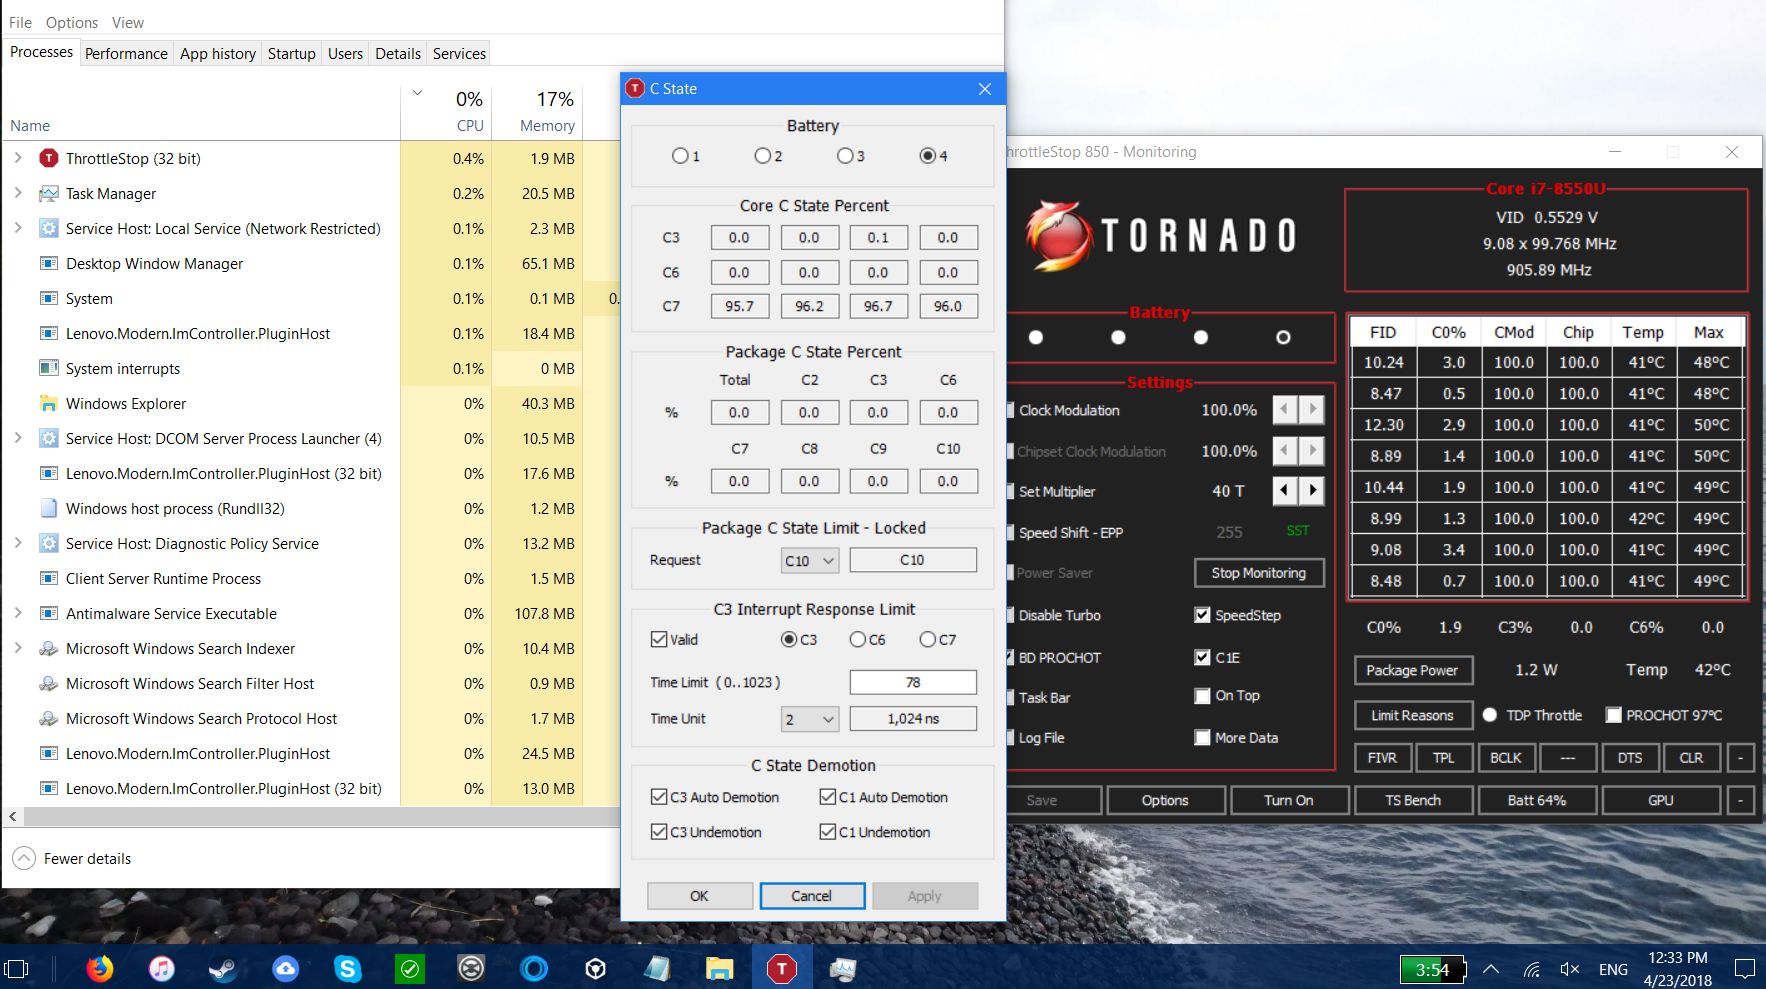Click network Wi-Fi tray icon

(1531, 969)
